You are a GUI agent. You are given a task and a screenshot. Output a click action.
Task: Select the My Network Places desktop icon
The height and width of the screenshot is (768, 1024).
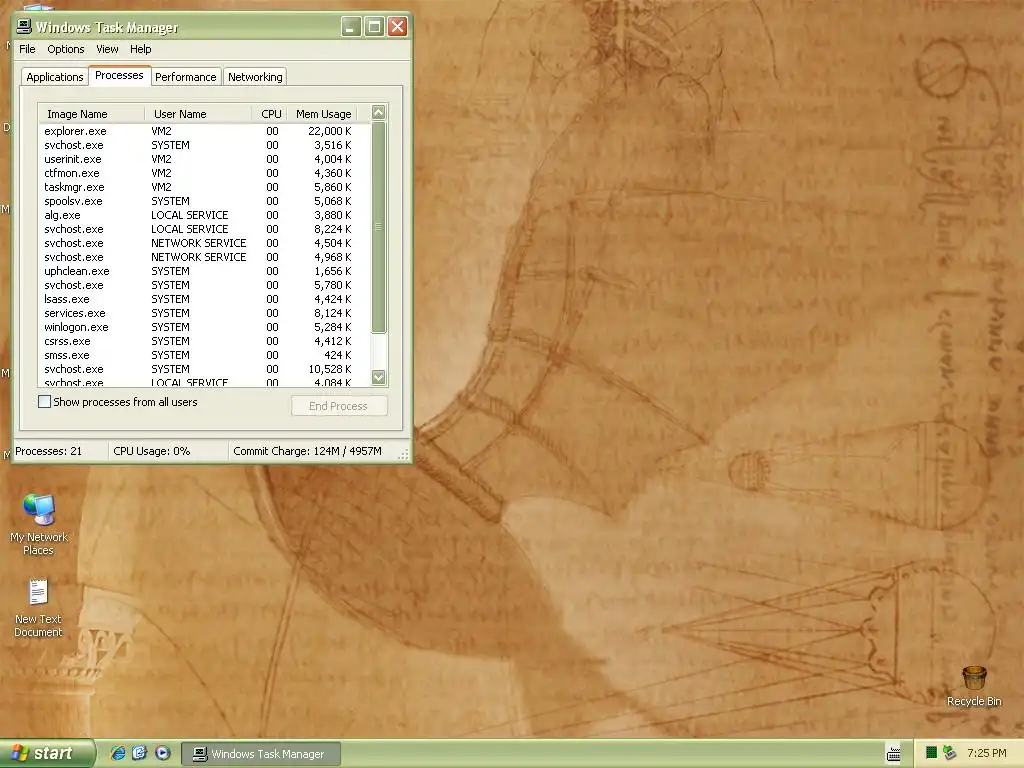click(x=39, y=524)
